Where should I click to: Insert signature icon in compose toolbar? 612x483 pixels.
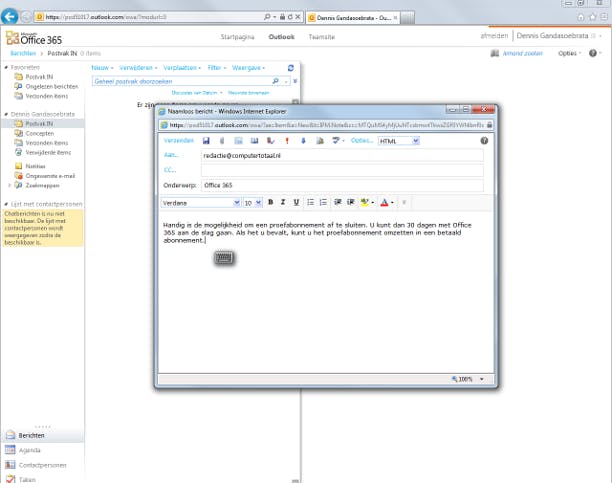coord(320,141)
